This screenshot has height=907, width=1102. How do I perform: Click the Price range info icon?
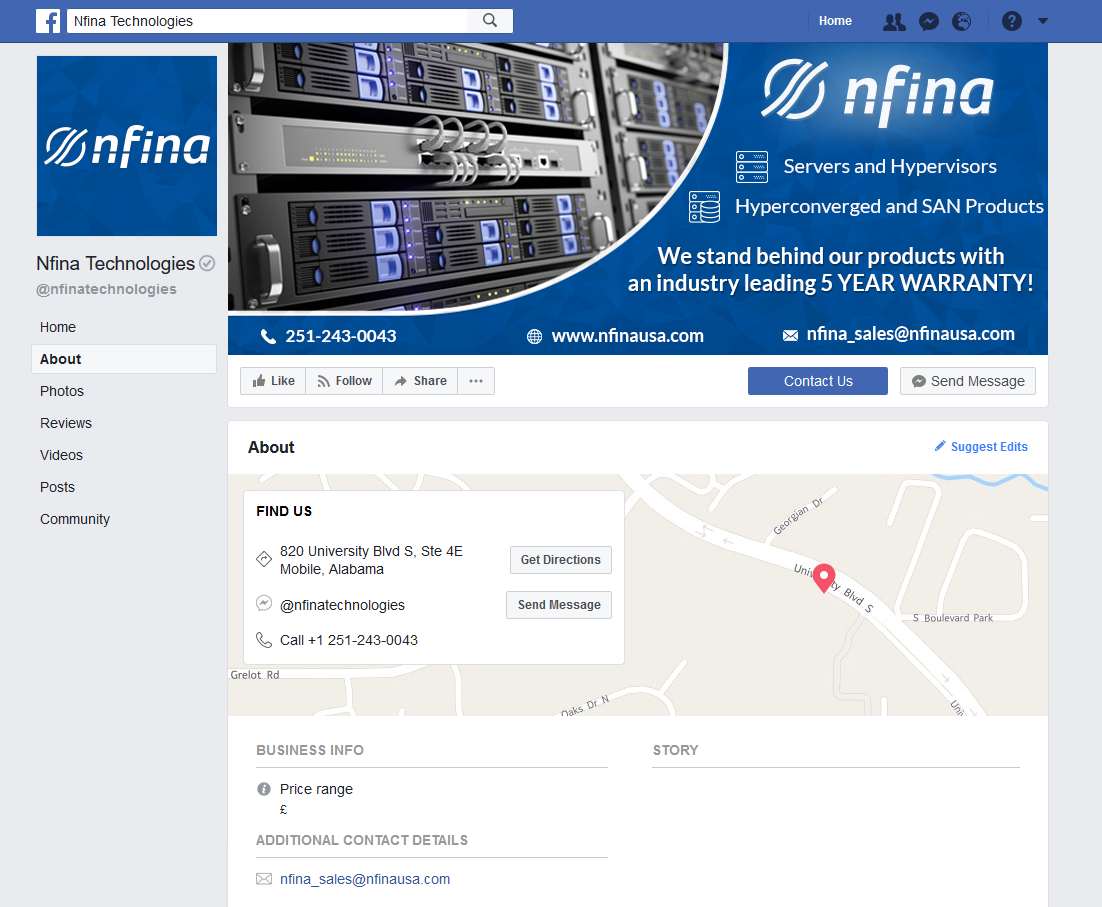[264, 789]
